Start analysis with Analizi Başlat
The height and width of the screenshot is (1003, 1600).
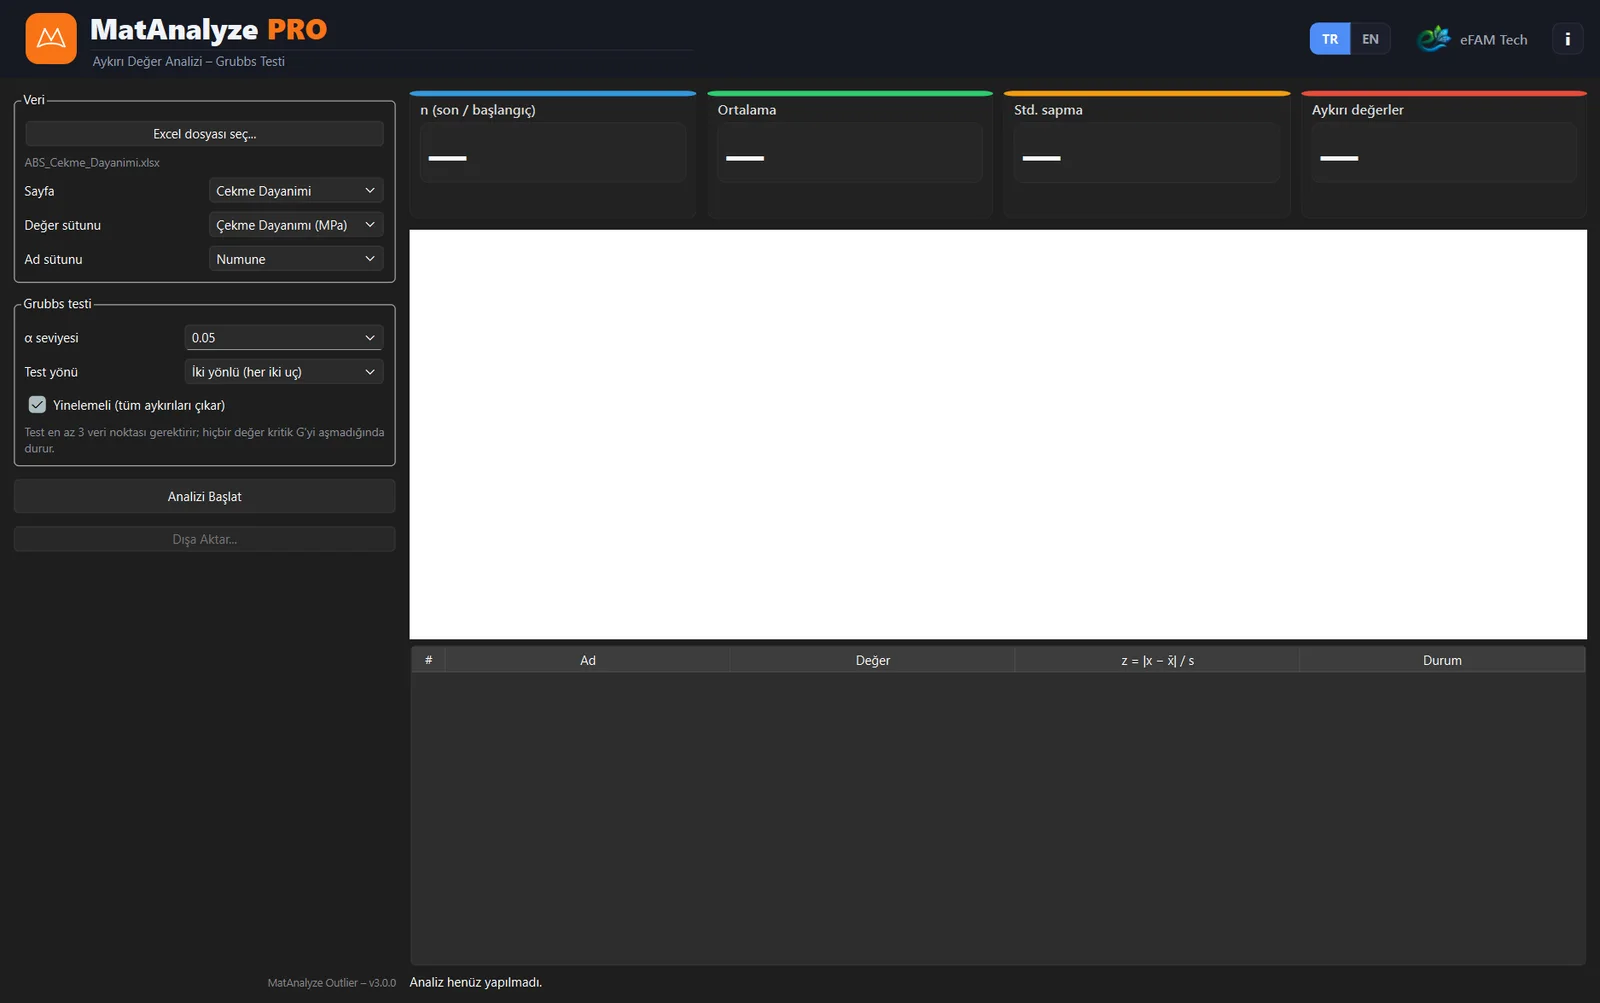tap(204, 497)
